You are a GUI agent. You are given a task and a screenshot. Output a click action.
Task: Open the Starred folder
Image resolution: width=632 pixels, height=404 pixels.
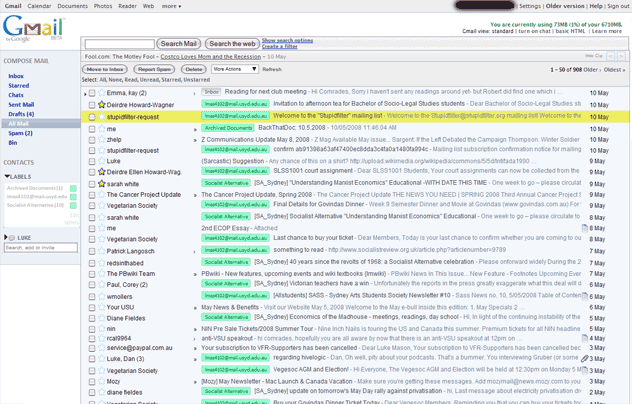click(19, 85)
